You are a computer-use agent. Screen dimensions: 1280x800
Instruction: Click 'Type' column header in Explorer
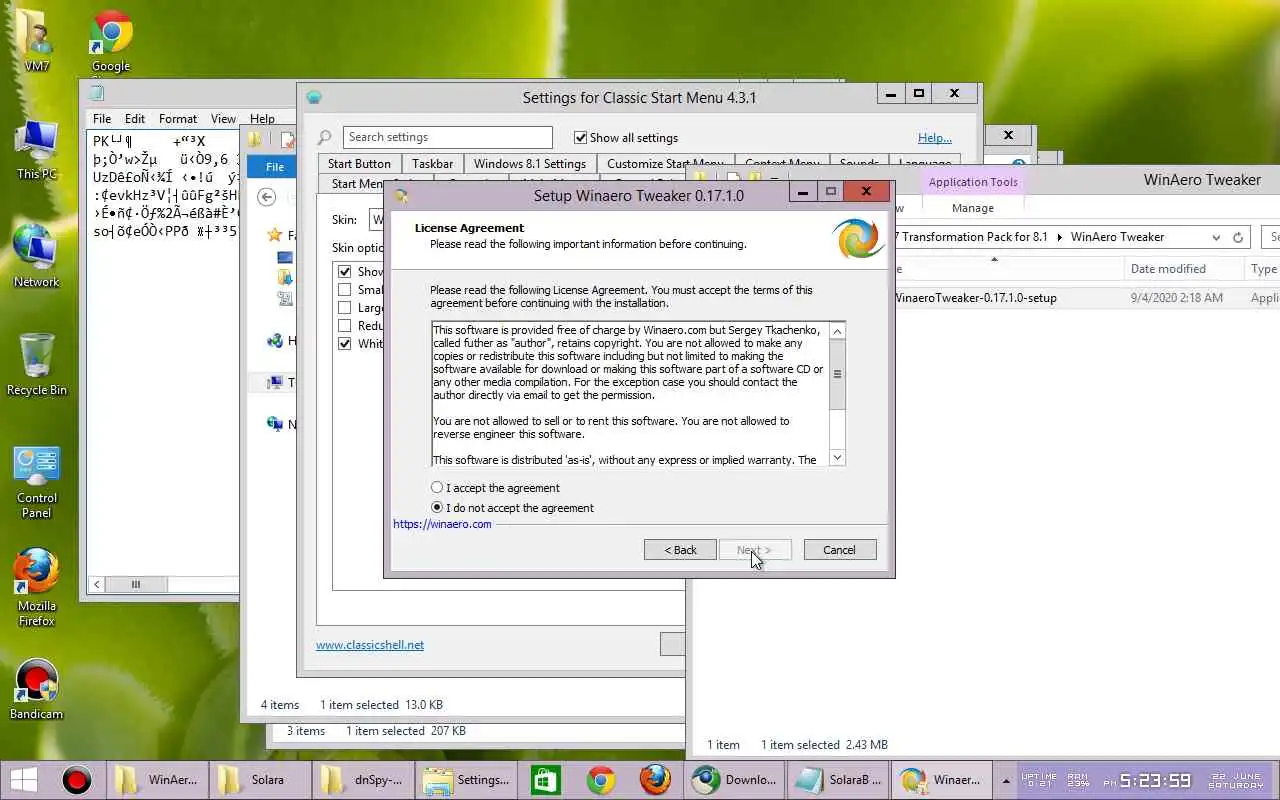tap(1263, 269)
